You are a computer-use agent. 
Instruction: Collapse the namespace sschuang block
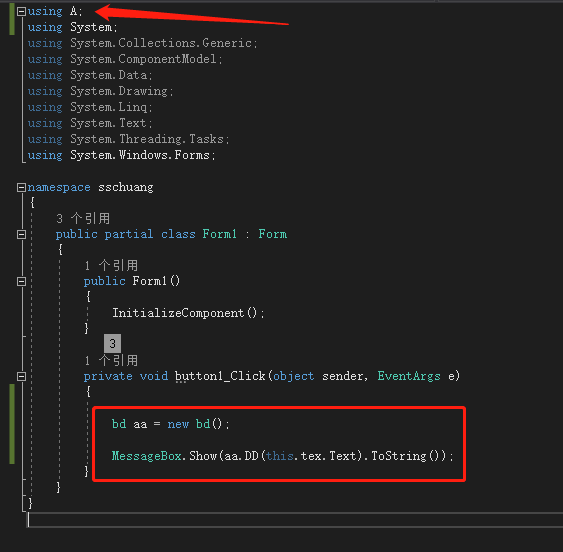coord(21,187)
